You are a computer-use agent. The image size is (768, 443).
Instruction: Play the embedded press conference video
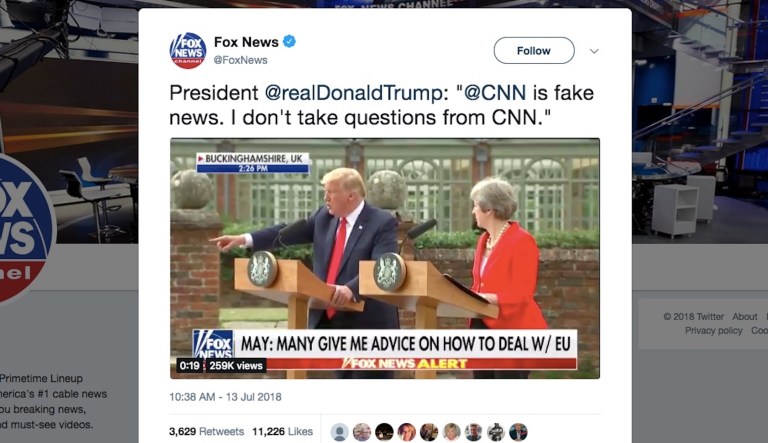pyautogui.click(x=384, y=258)
